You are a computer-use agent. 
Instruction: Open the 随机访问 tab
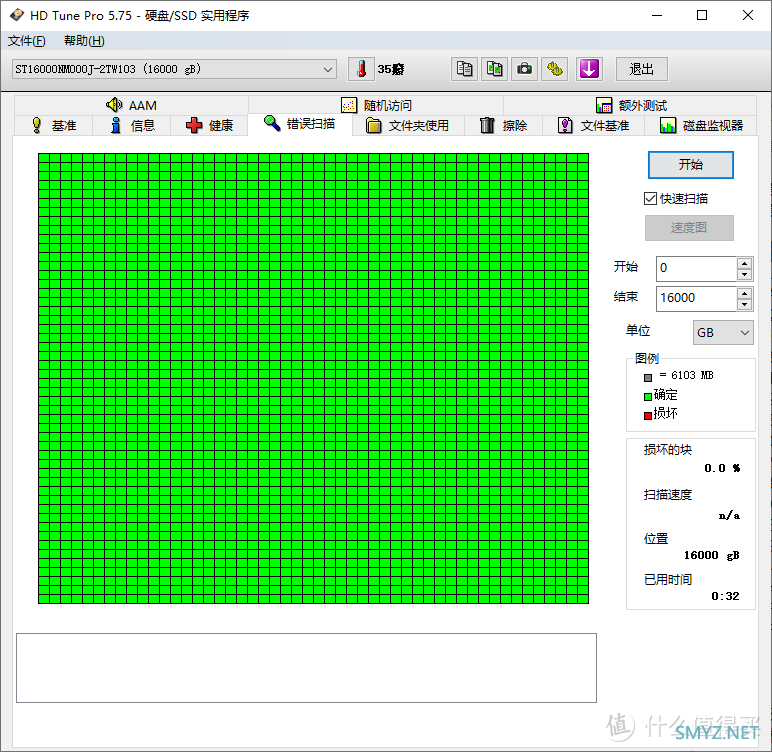point(376,105)
